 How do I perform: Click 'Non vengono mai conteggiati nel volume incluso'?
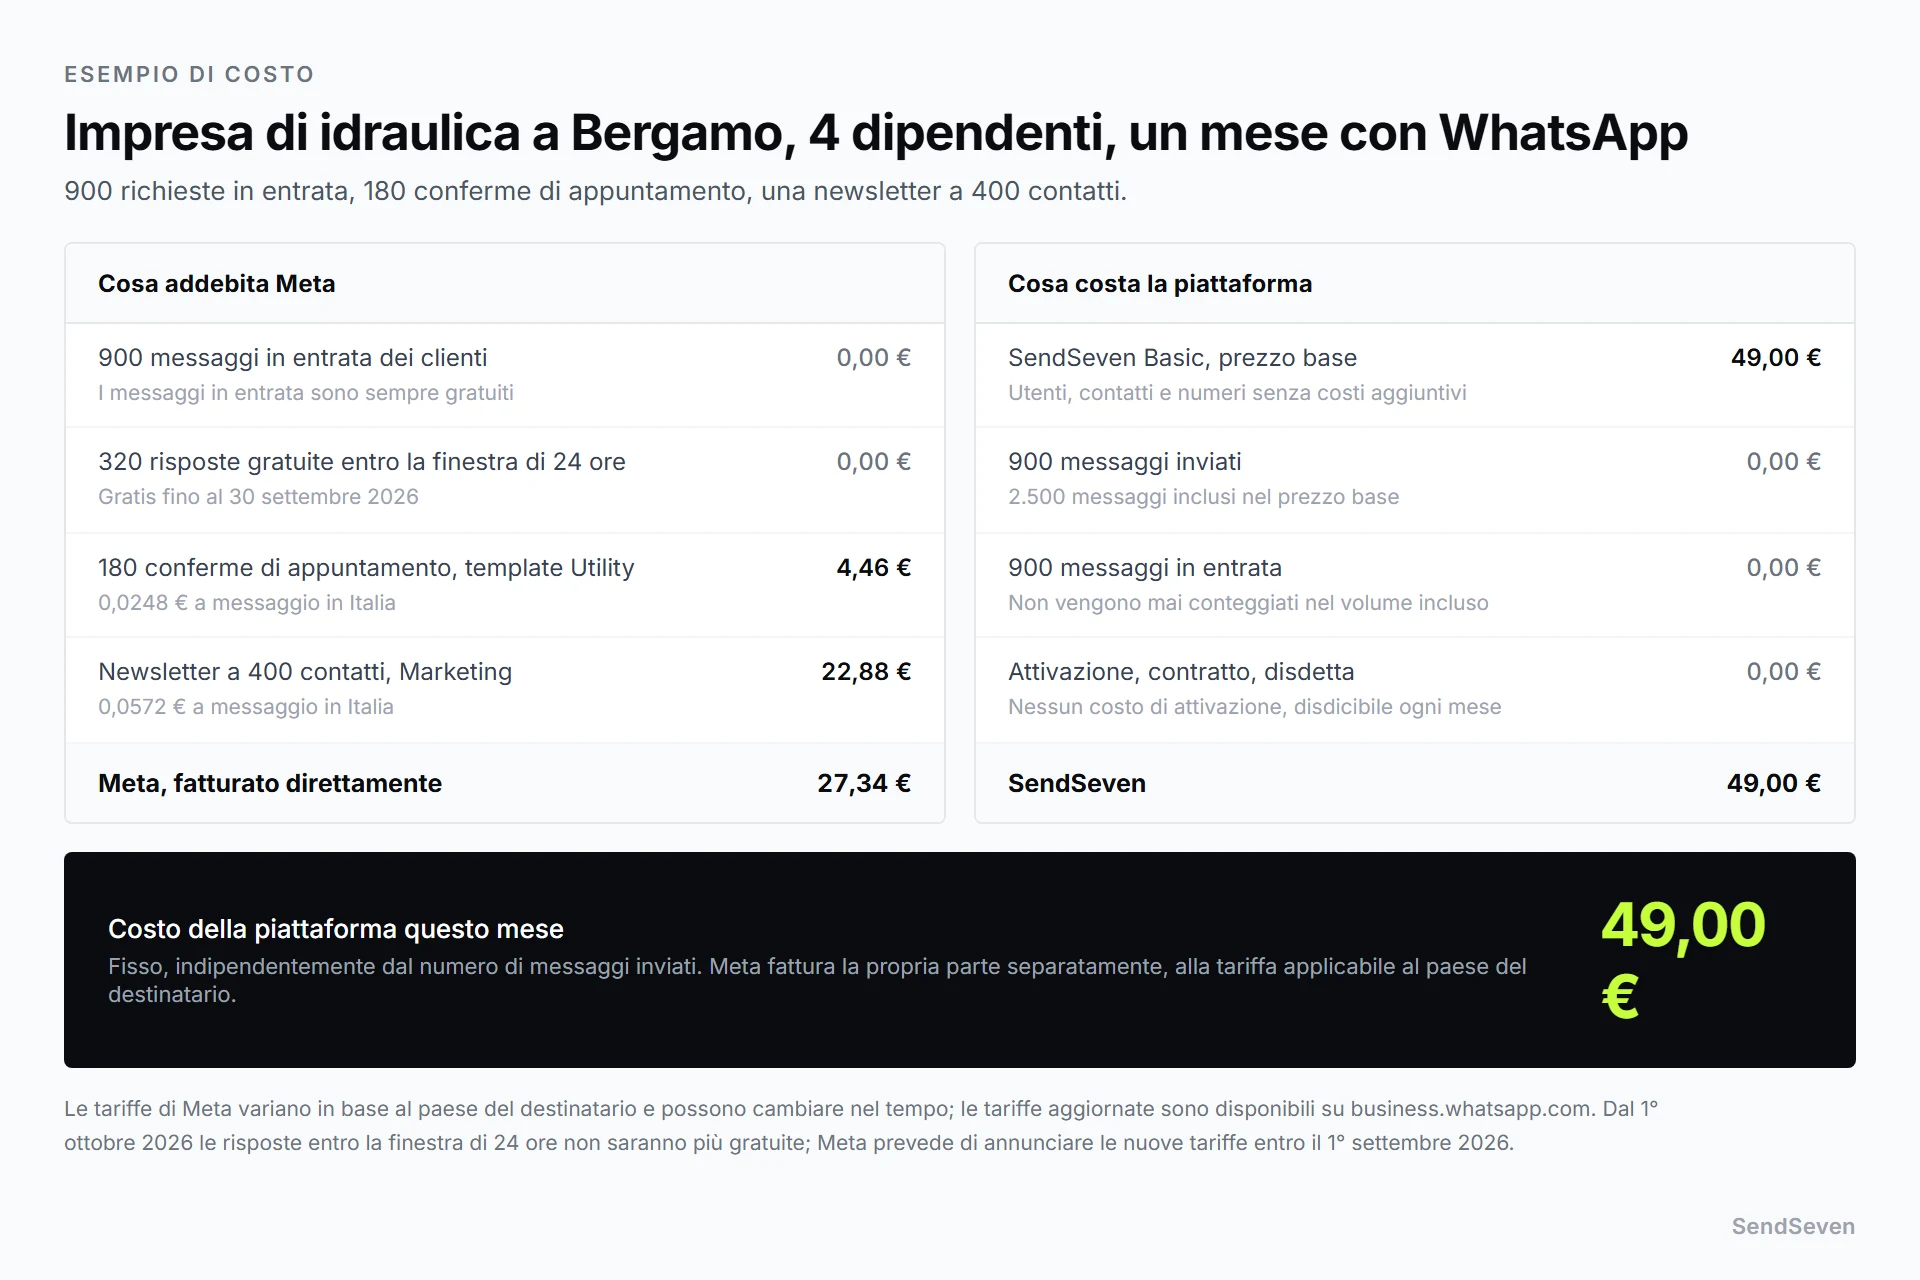pyautogui.click(x=1248, y=603)
